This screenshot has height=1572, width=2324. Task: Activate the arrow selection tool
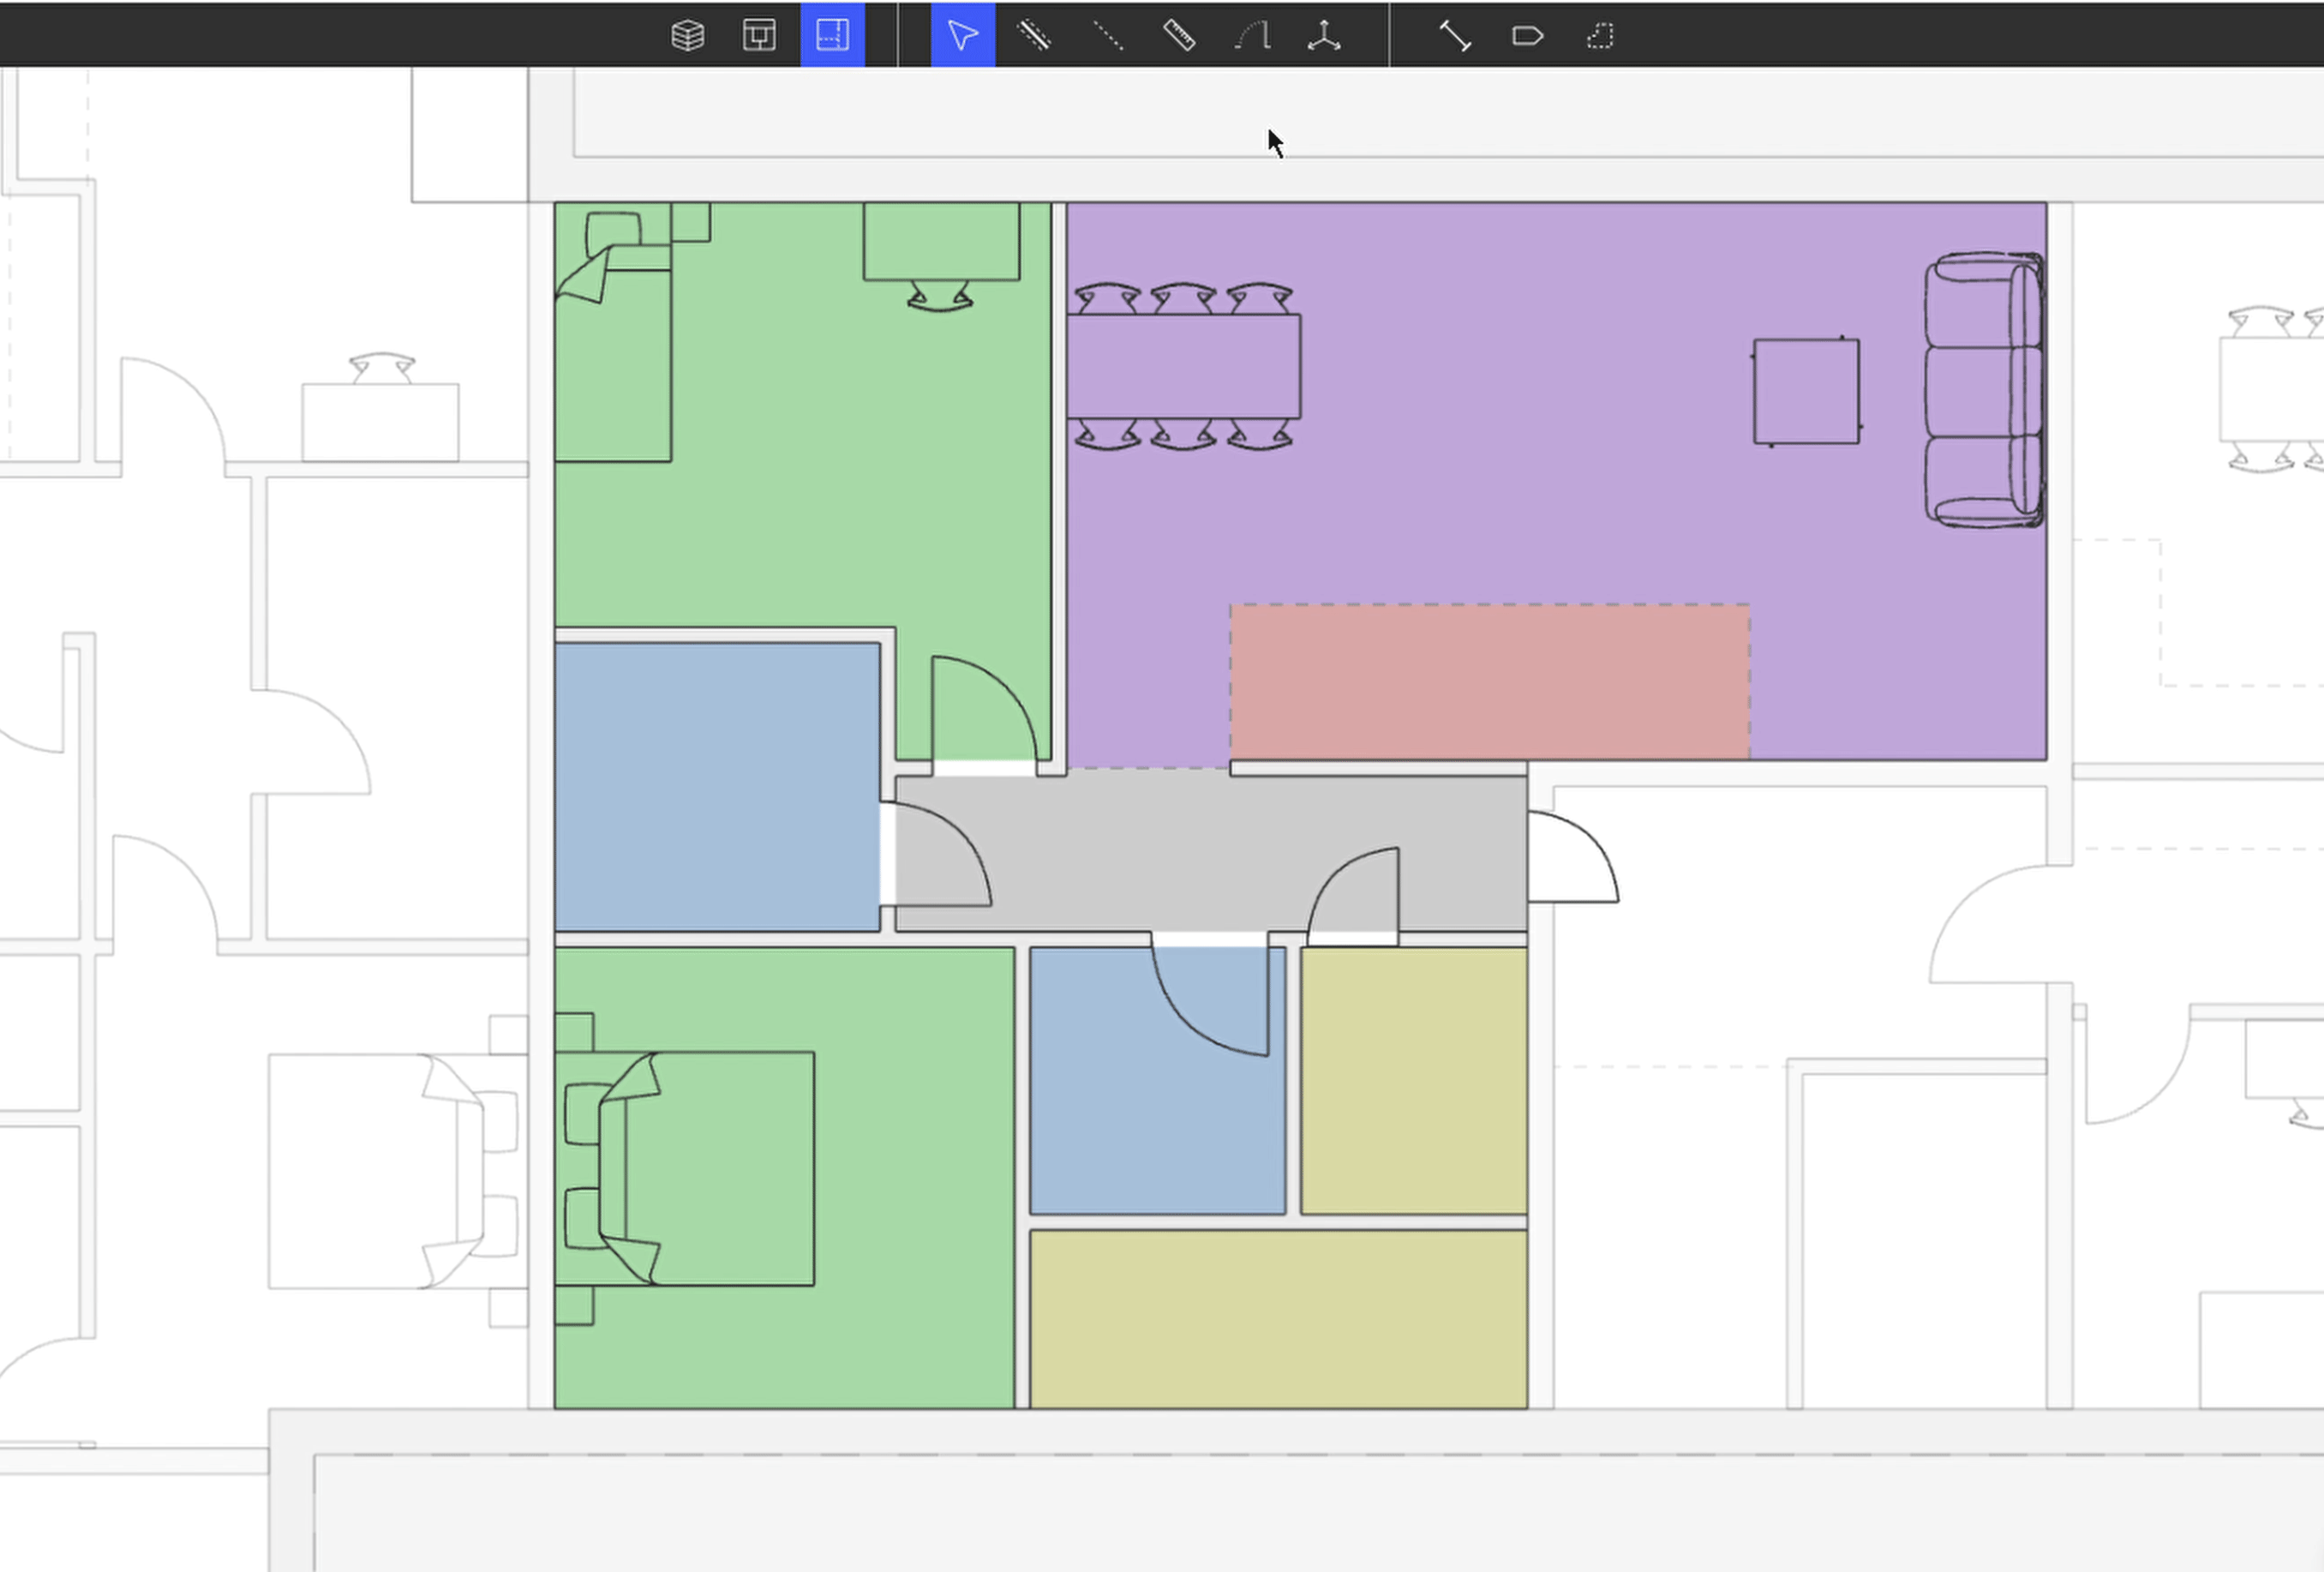pyautogui.click(x=962, y=35)
